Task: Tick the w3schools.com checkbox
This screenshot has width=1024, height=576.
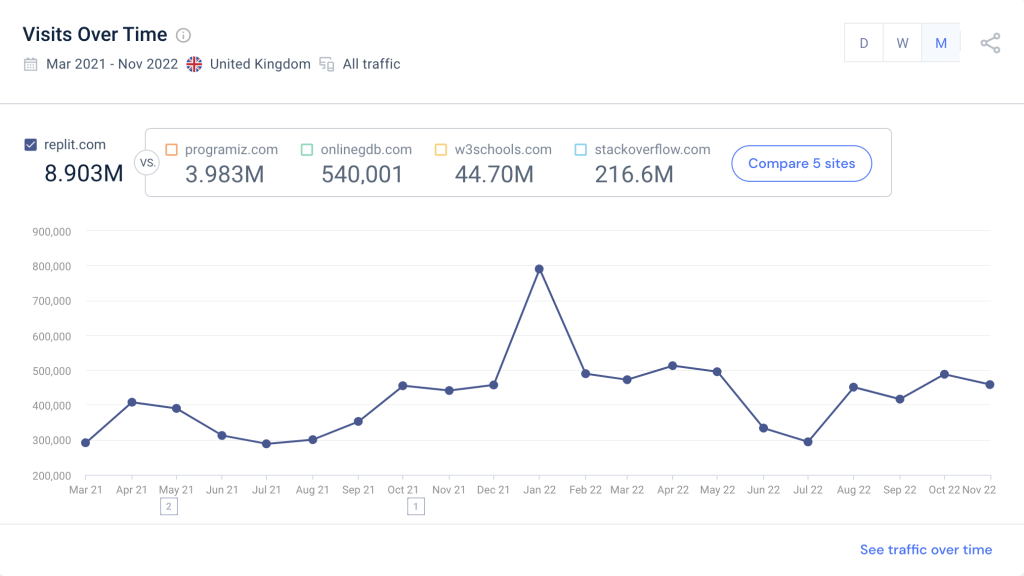Action: click(441, 150)
